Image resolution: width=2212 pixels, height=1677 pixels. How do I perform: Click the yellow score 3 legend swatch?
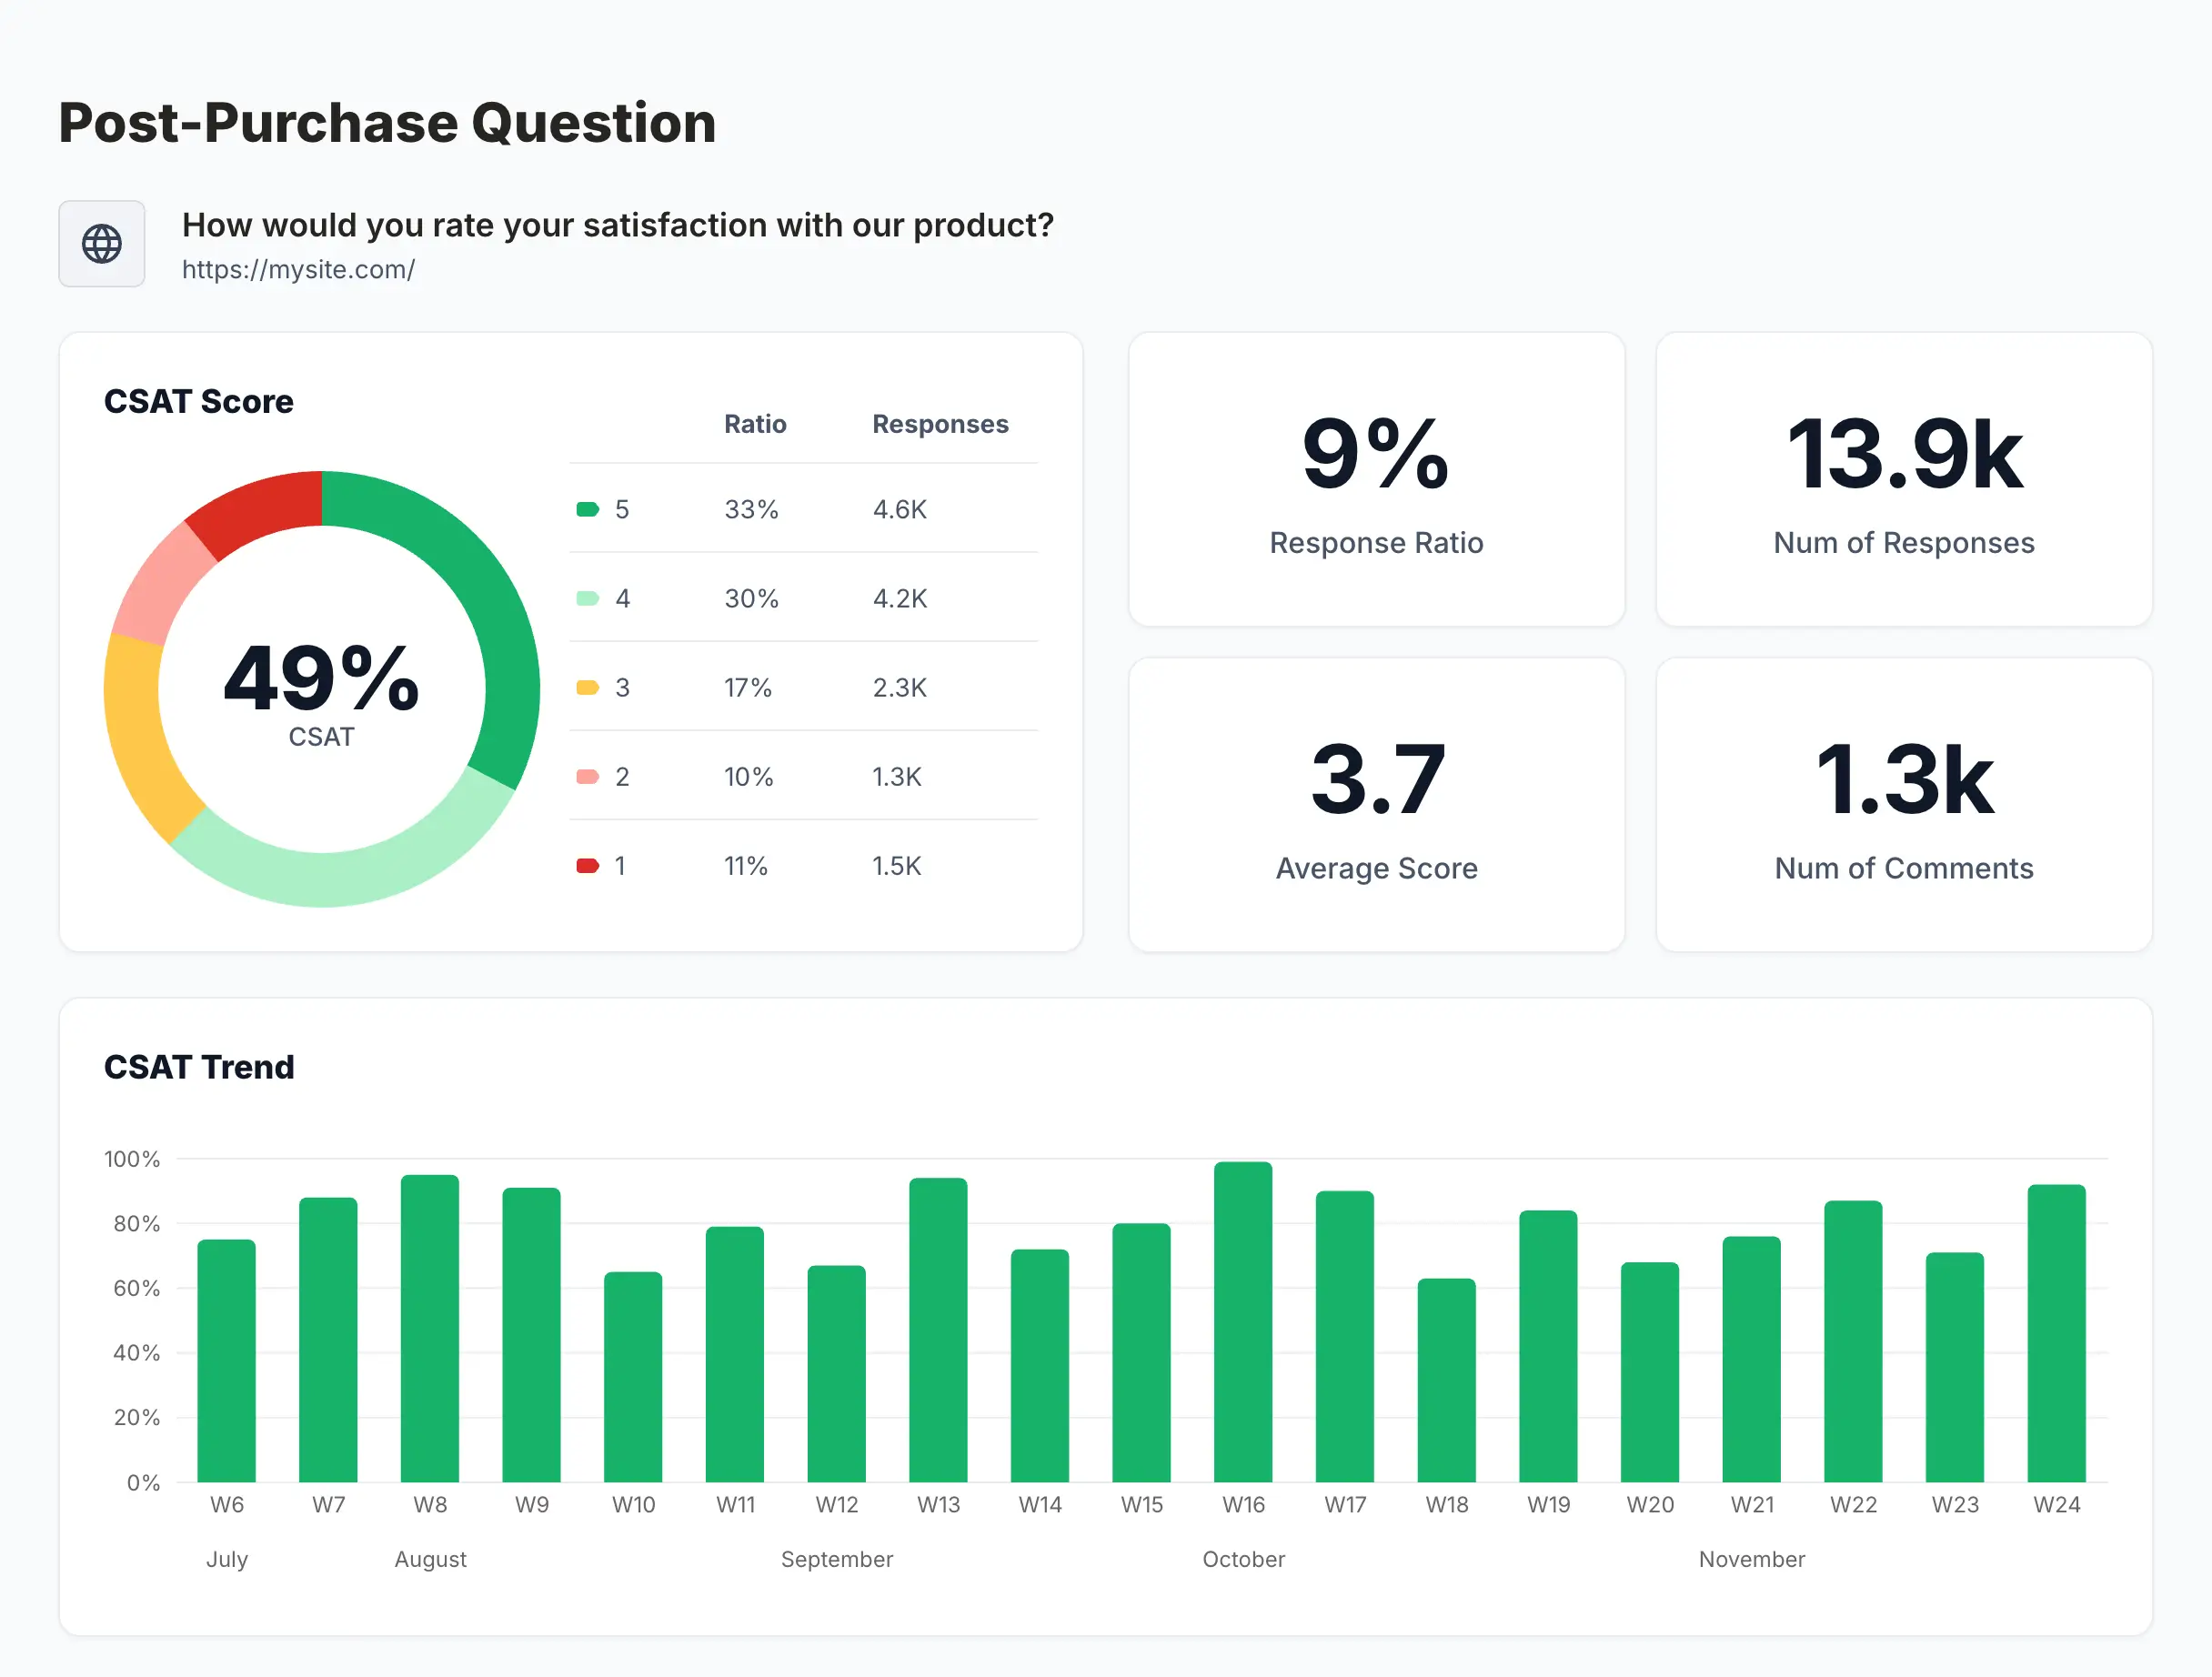[587, 688]
